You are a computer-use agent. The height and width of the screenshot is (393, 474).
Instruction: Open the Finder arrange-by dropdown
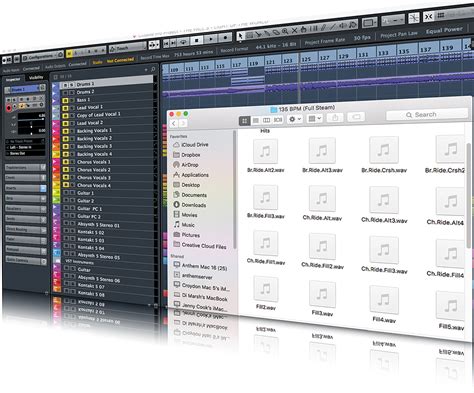tap(314, 118)
